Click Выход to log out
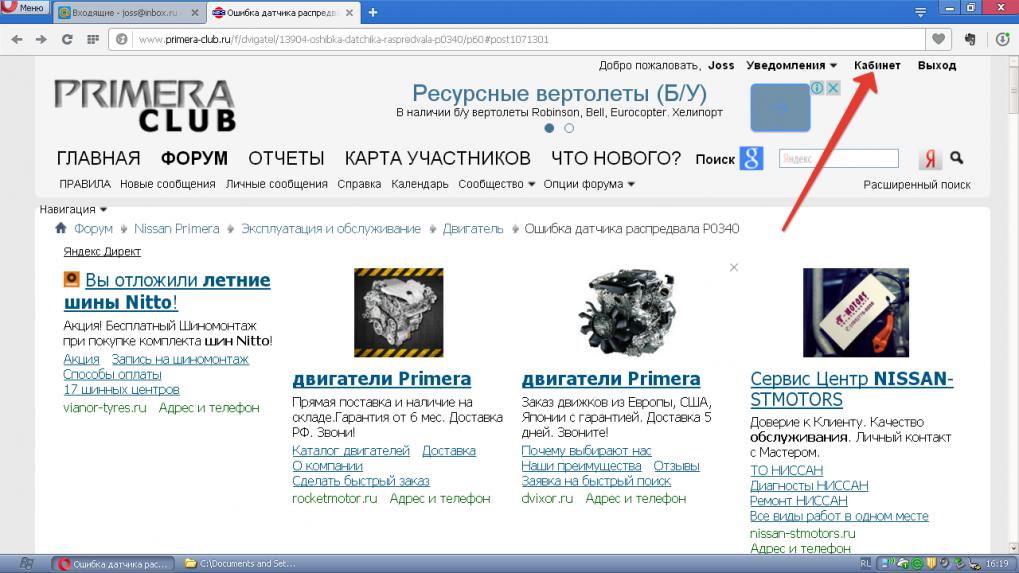 [936, 66]
